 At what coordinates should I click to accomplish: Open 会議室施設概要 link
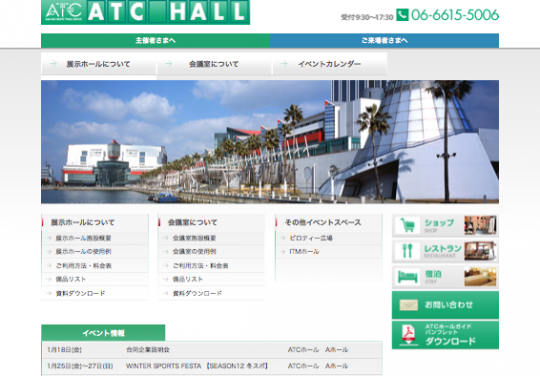tap(194, 238)
